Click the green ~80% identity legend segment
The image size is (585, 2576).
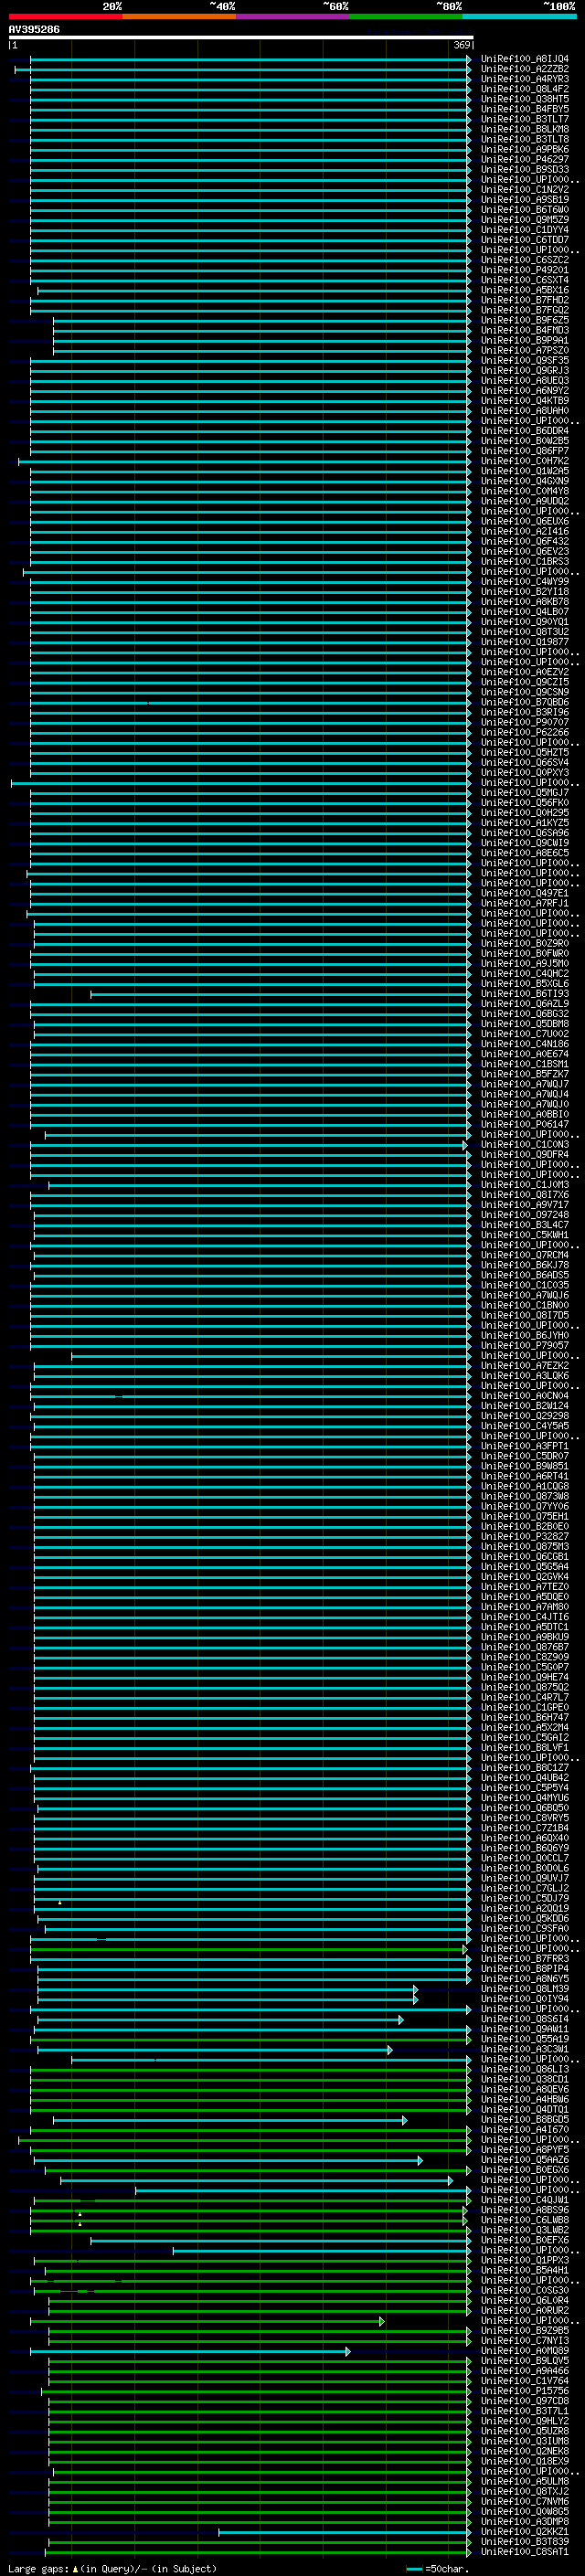[406, 16]
